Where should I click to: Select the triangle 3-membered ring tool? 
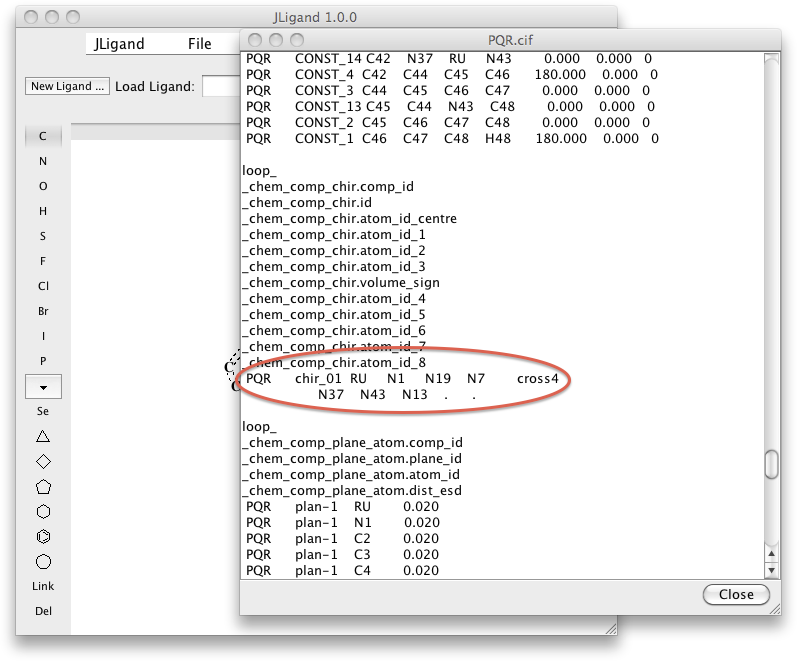[43, 436]
